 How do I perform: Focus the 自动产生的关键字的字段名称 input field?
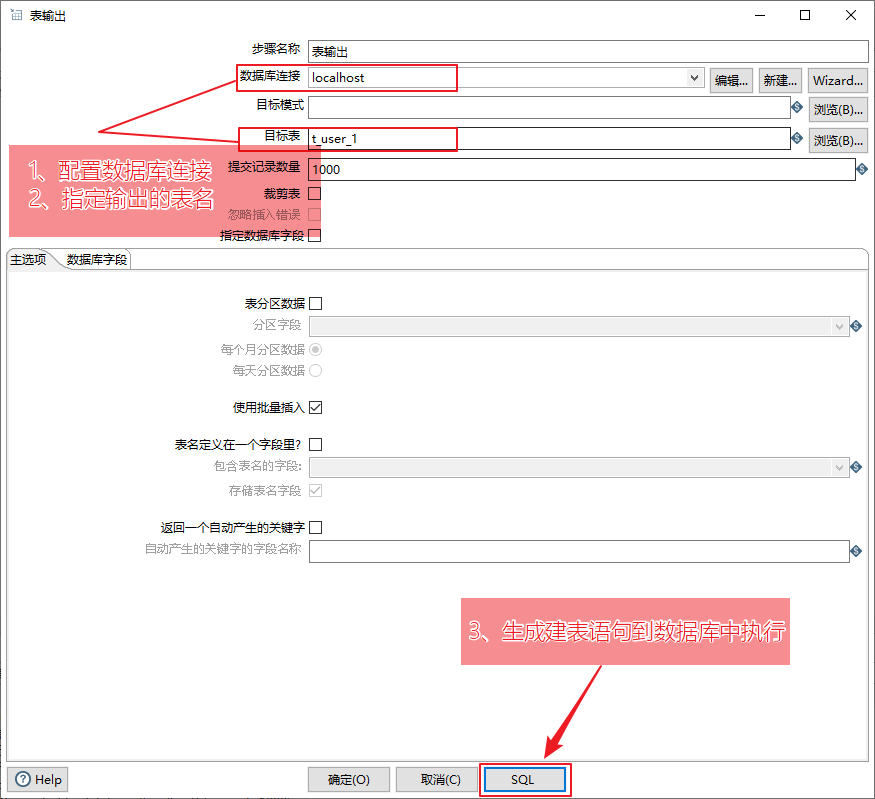[x=579, y=551]
